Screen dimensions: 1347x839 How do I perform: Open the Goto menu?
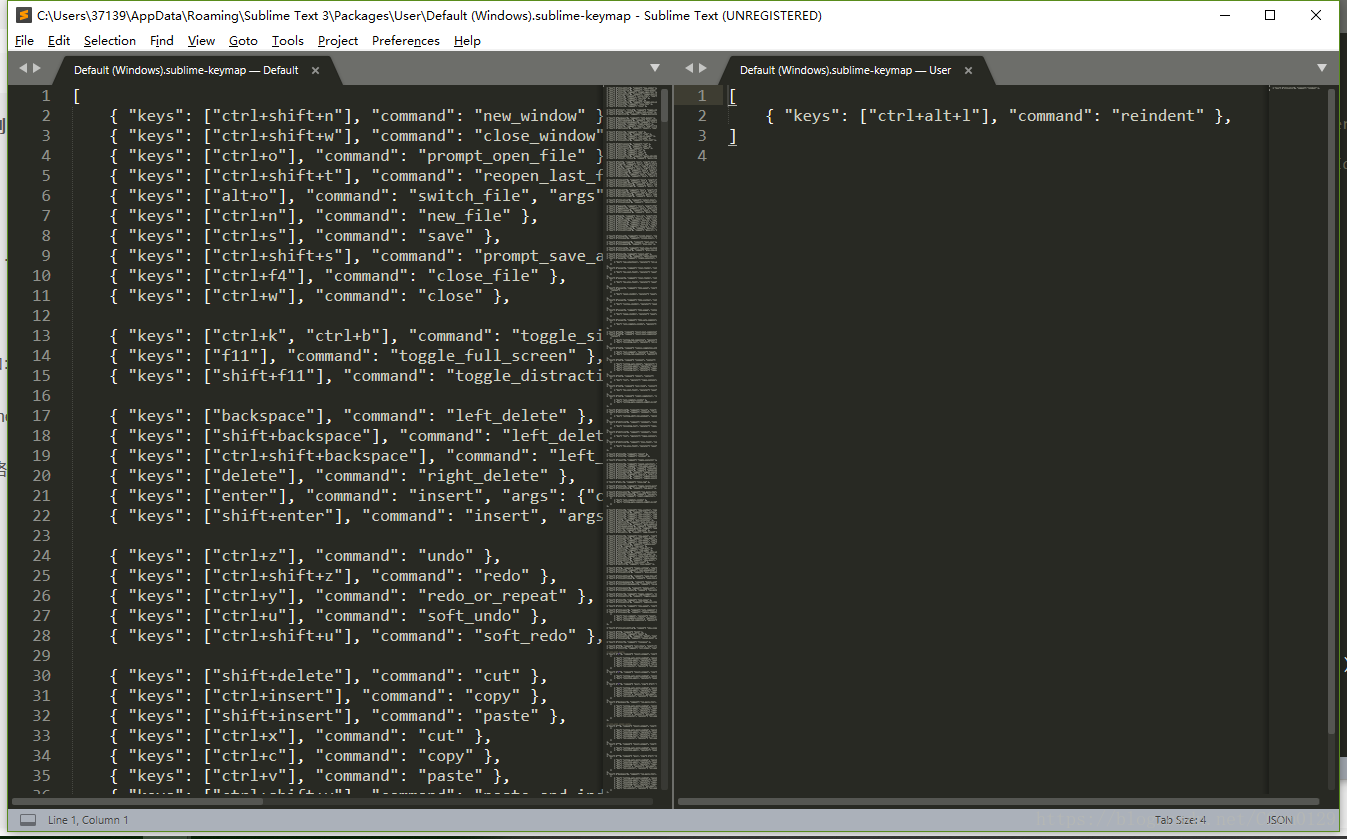243,41
